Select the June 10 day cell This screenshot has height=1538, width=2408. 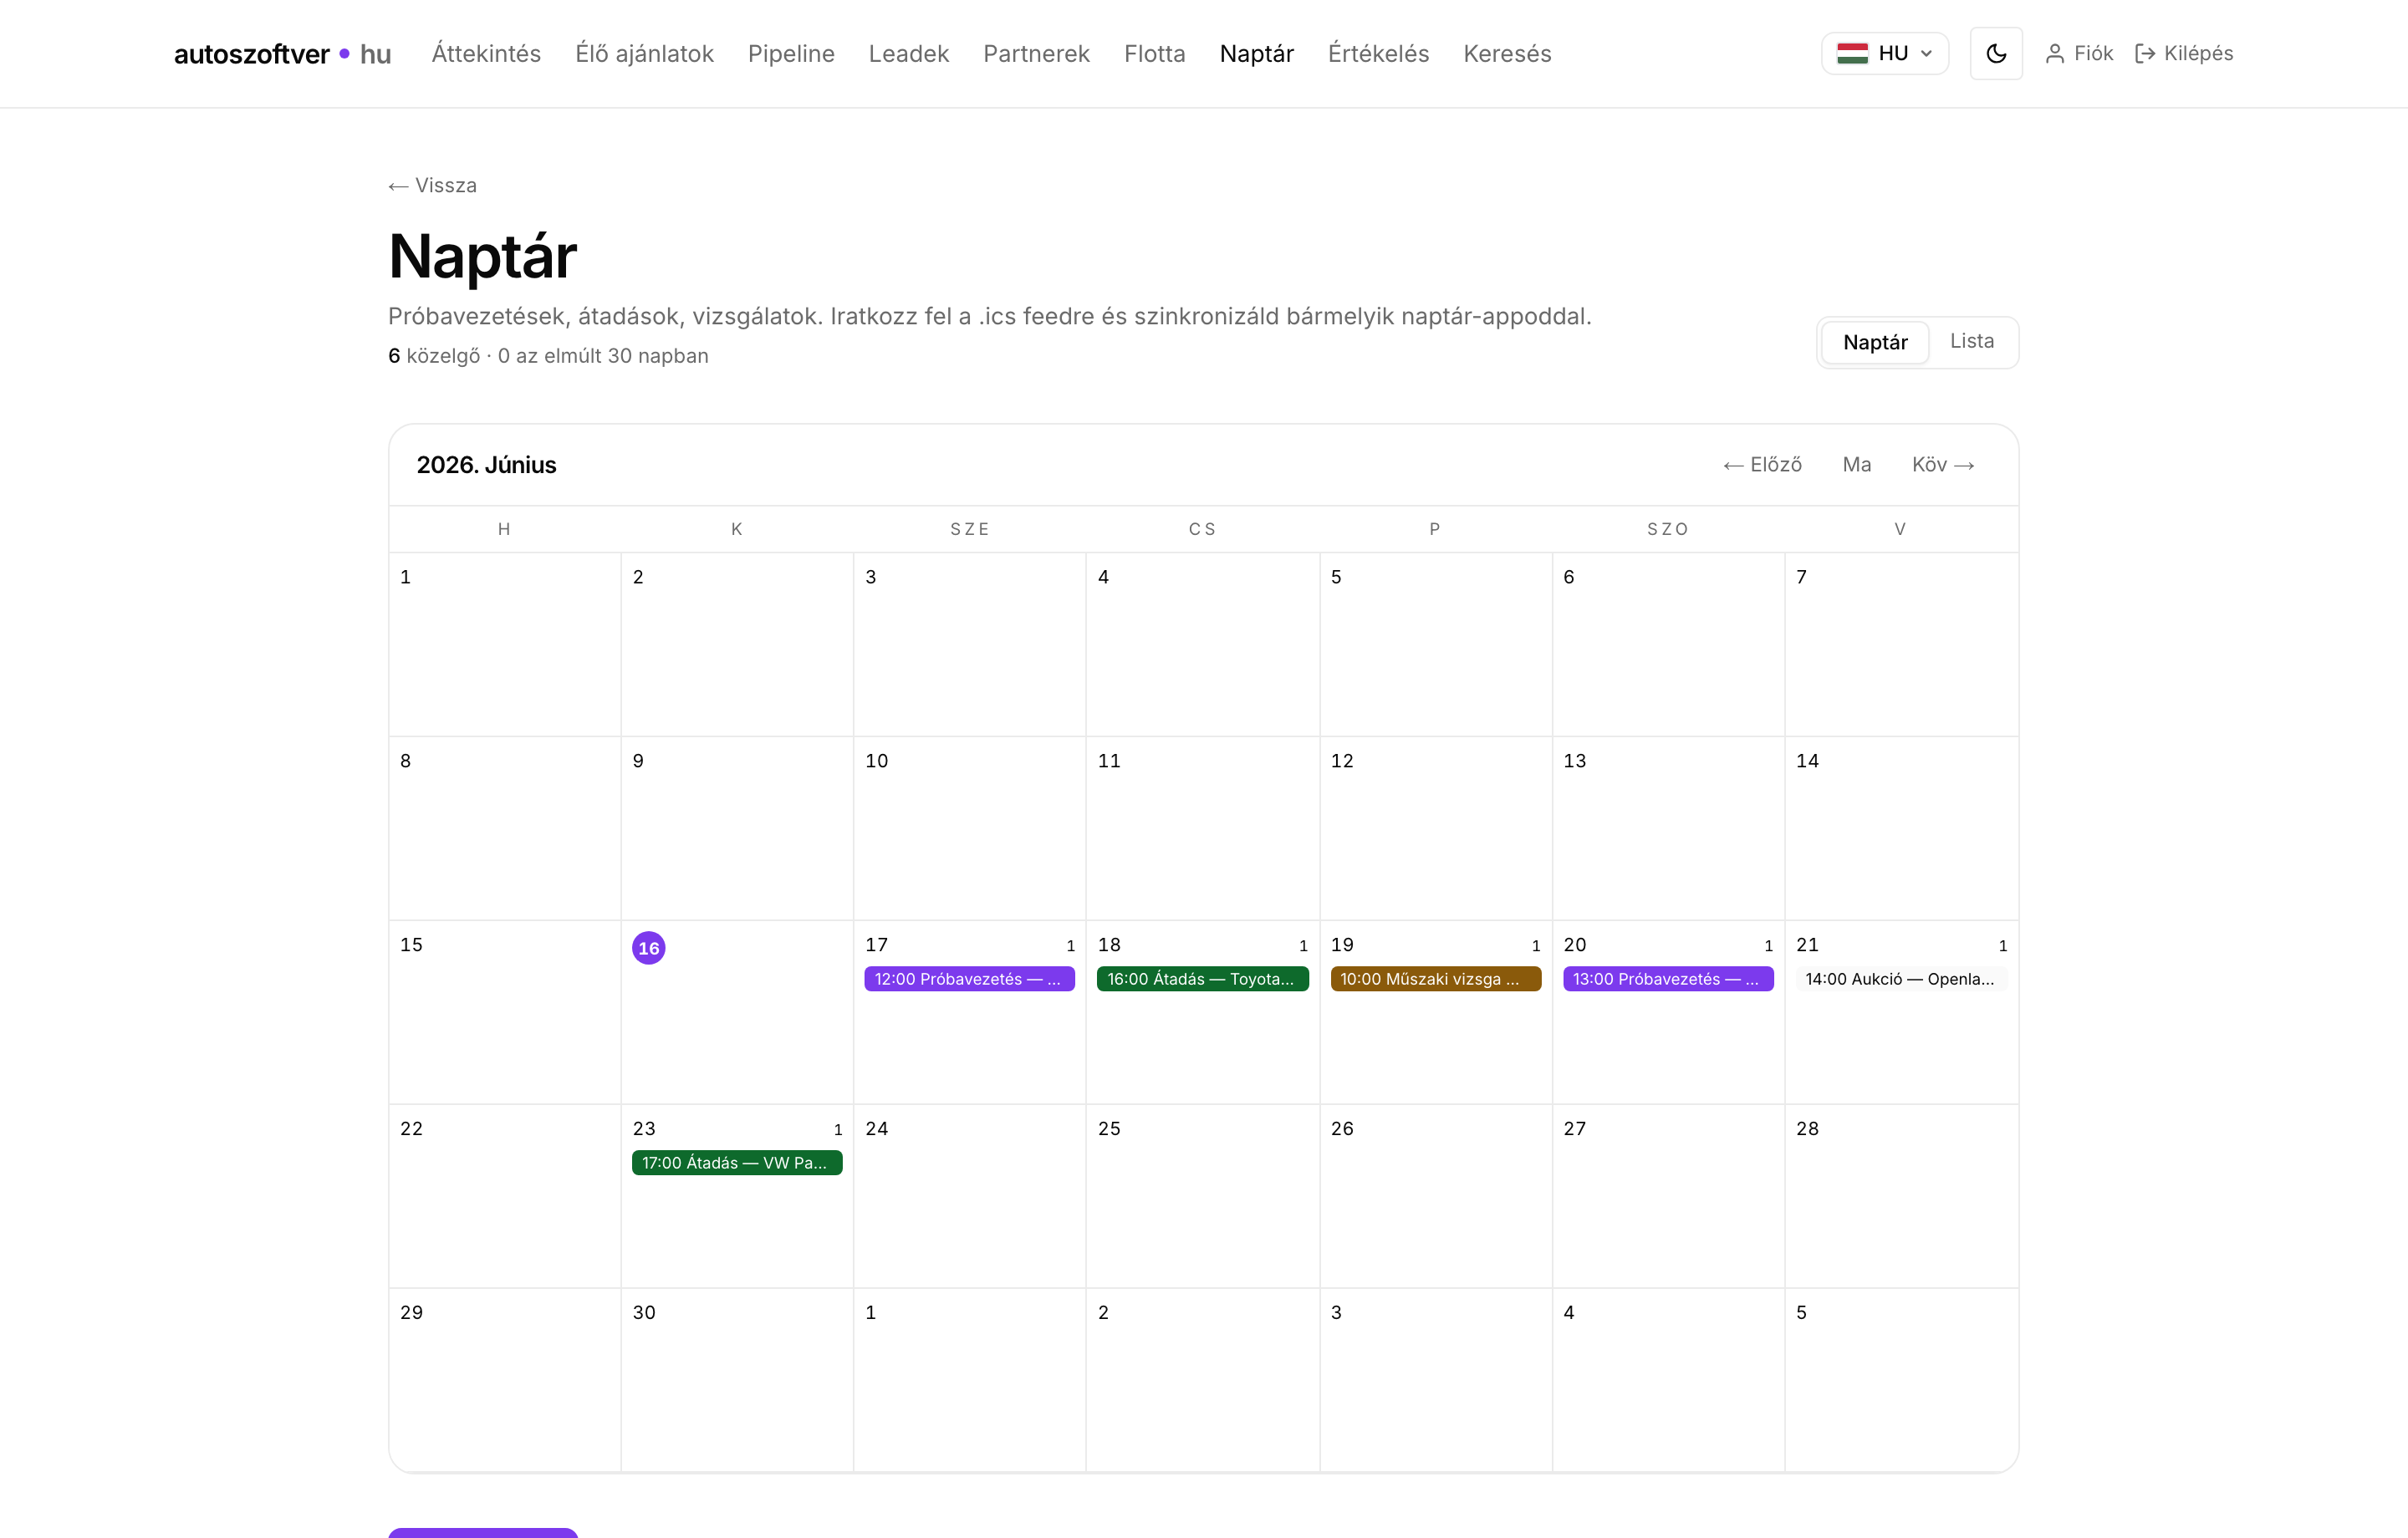point(970,828)
